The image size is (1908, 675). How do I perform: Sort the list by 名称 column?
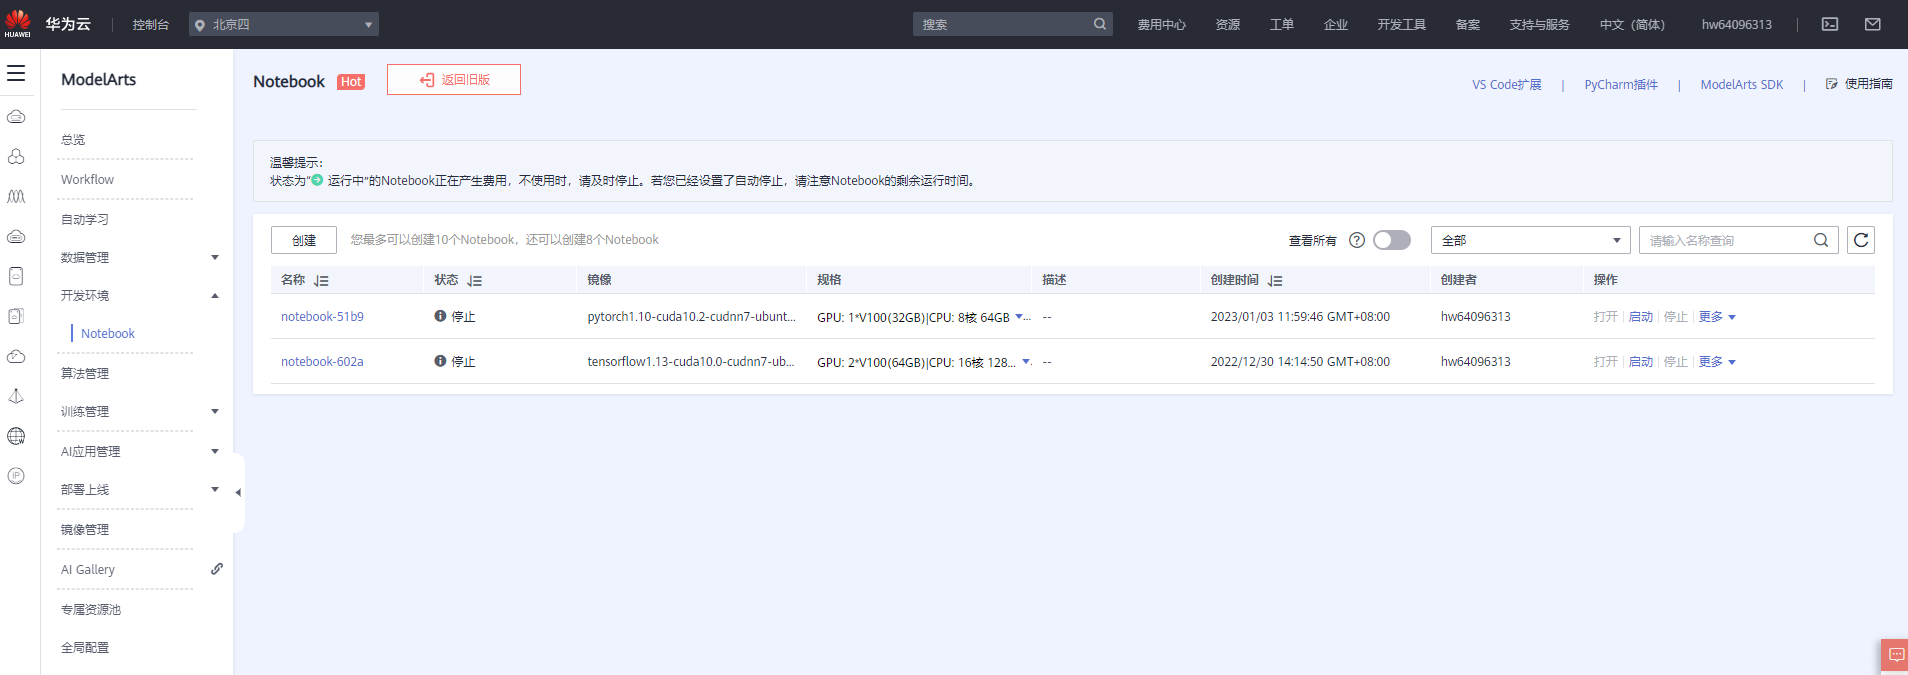(x=321, y=281)
